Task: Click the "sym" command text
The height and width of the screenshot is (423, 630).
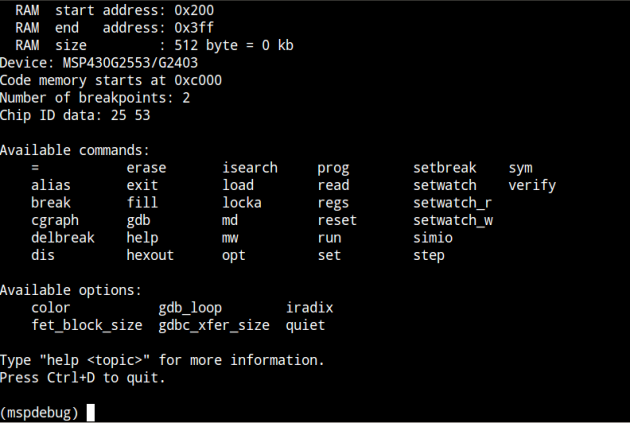Action: [520, 168]
